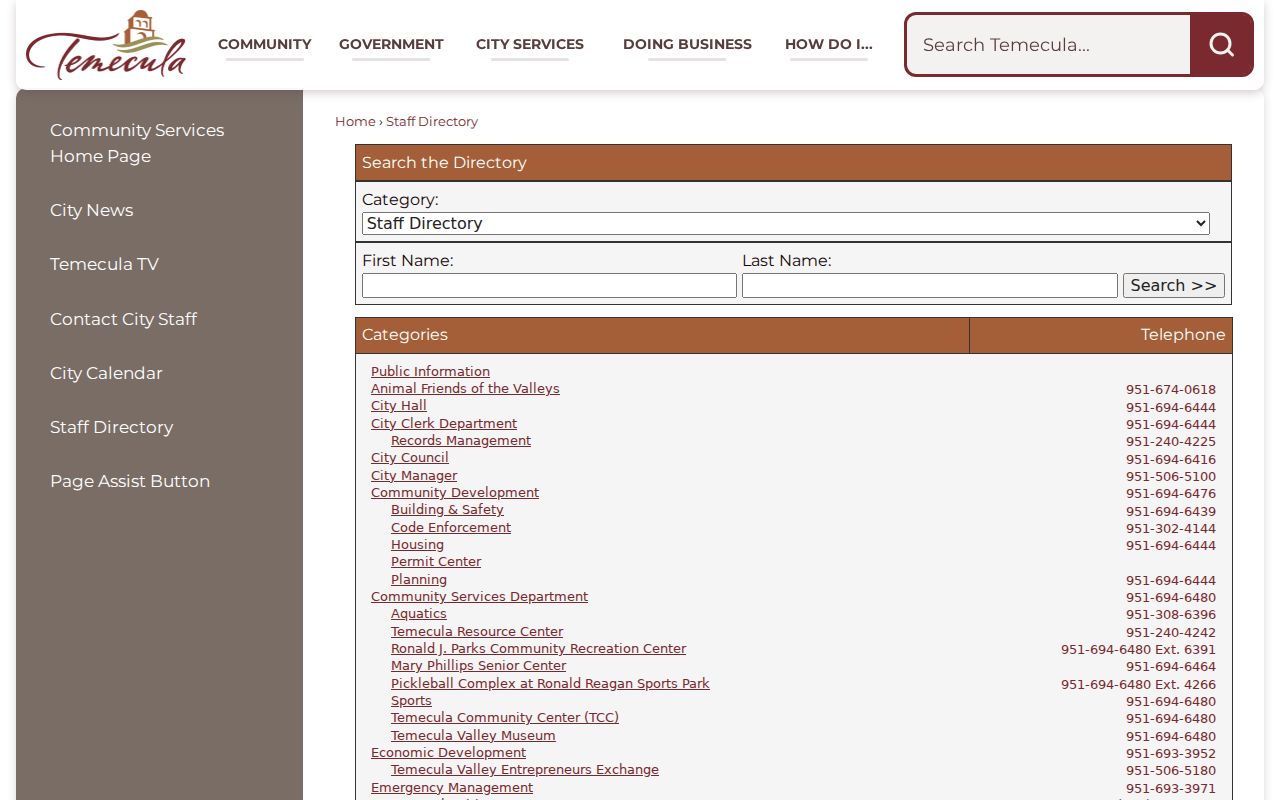Open Building & Safety subcategory
This screenshot has height=800, width=1280.
(447, 509)
